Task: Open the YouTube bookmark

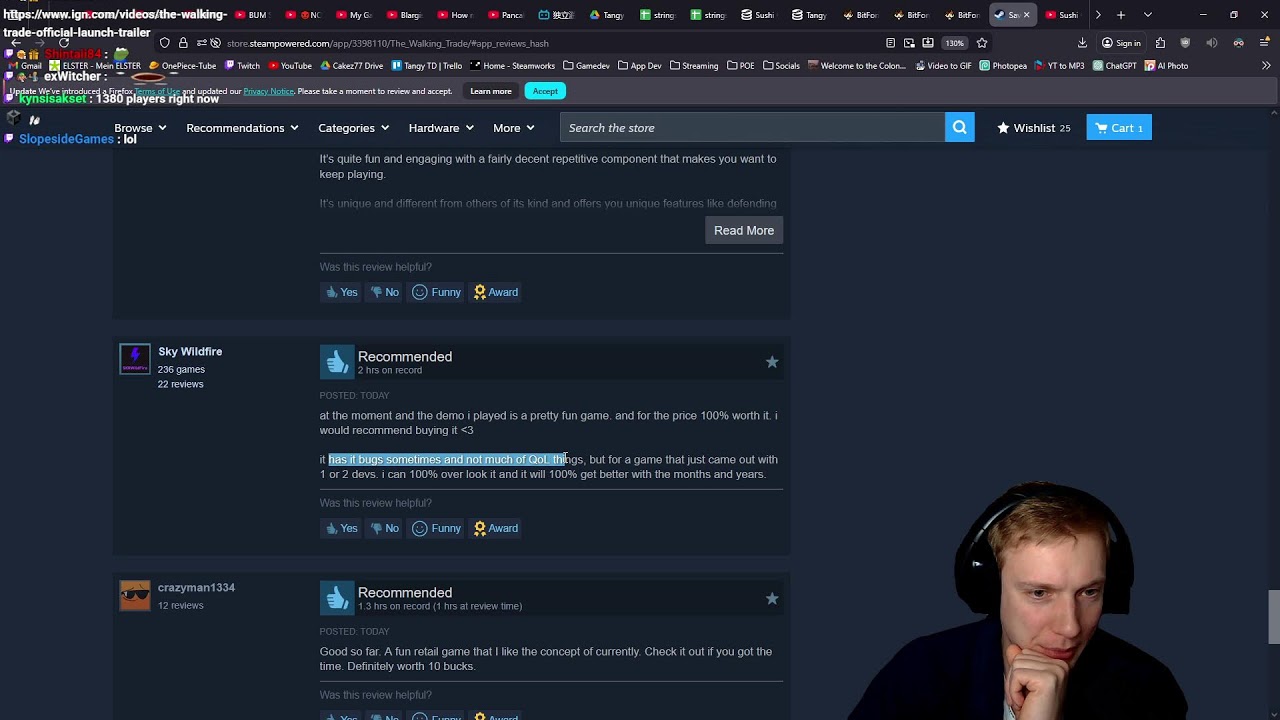Action: (x=290, y=66)
